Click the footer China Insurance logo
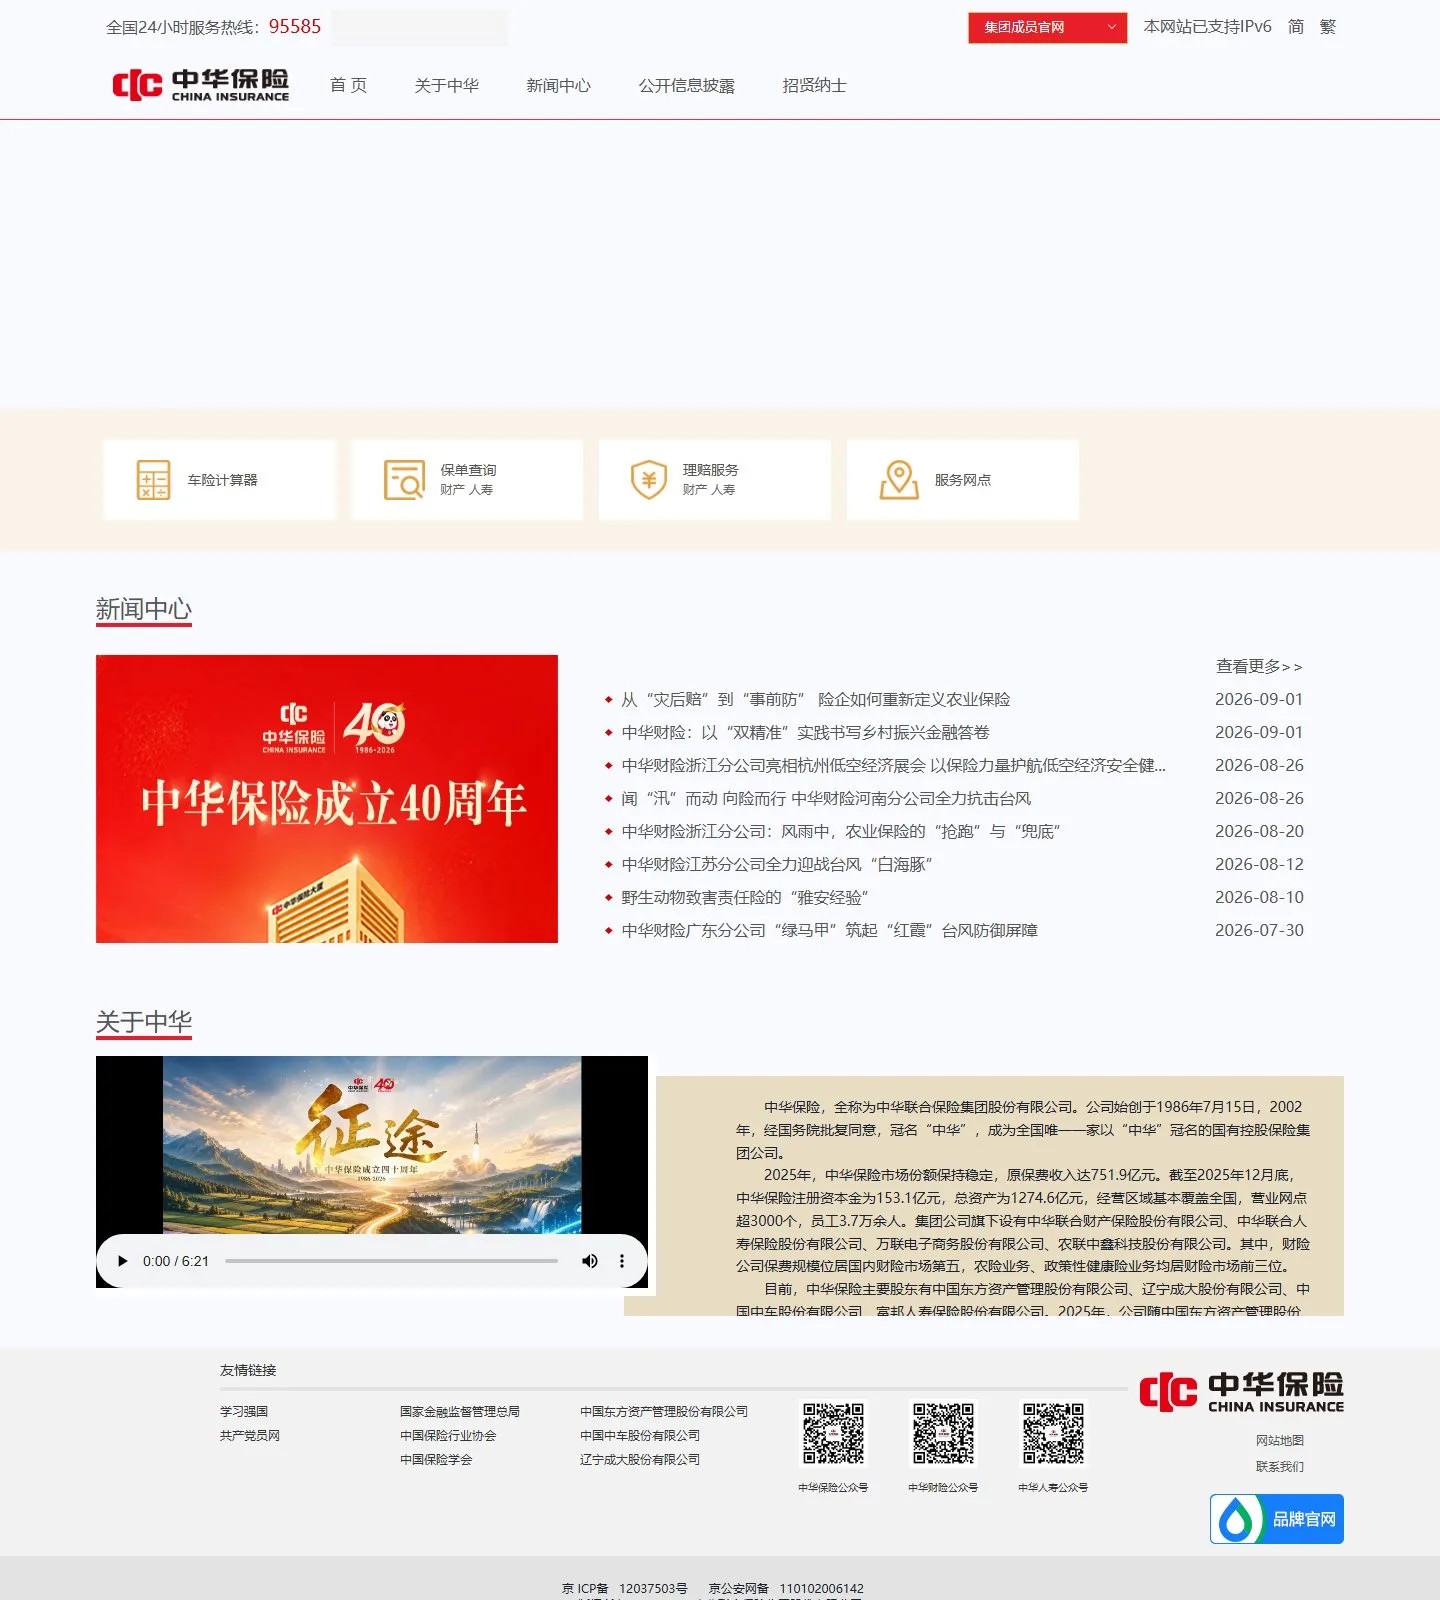1440x1600 pixels. click(1241, 1392)
